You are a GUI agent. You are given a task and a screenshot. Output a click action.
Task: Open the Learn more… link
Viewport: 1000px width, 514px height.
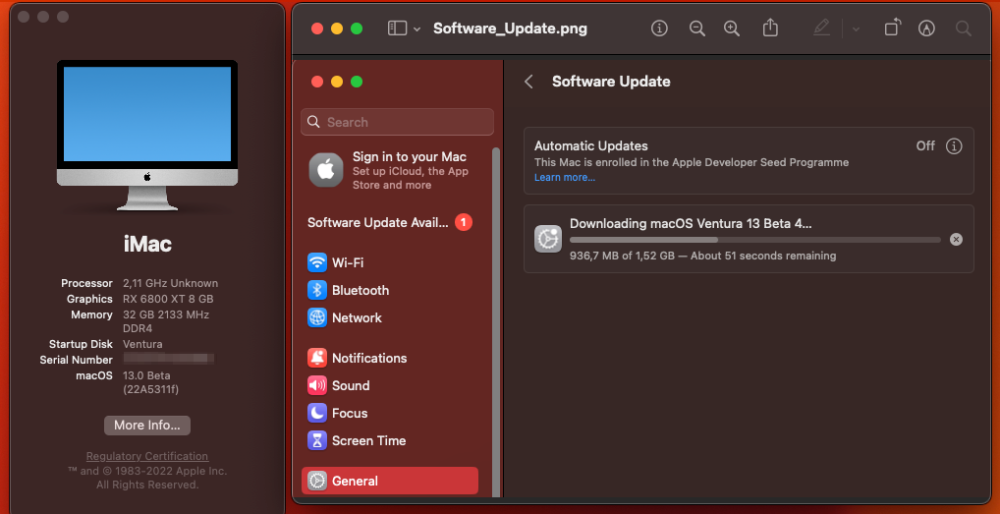[x=564, y=177]
